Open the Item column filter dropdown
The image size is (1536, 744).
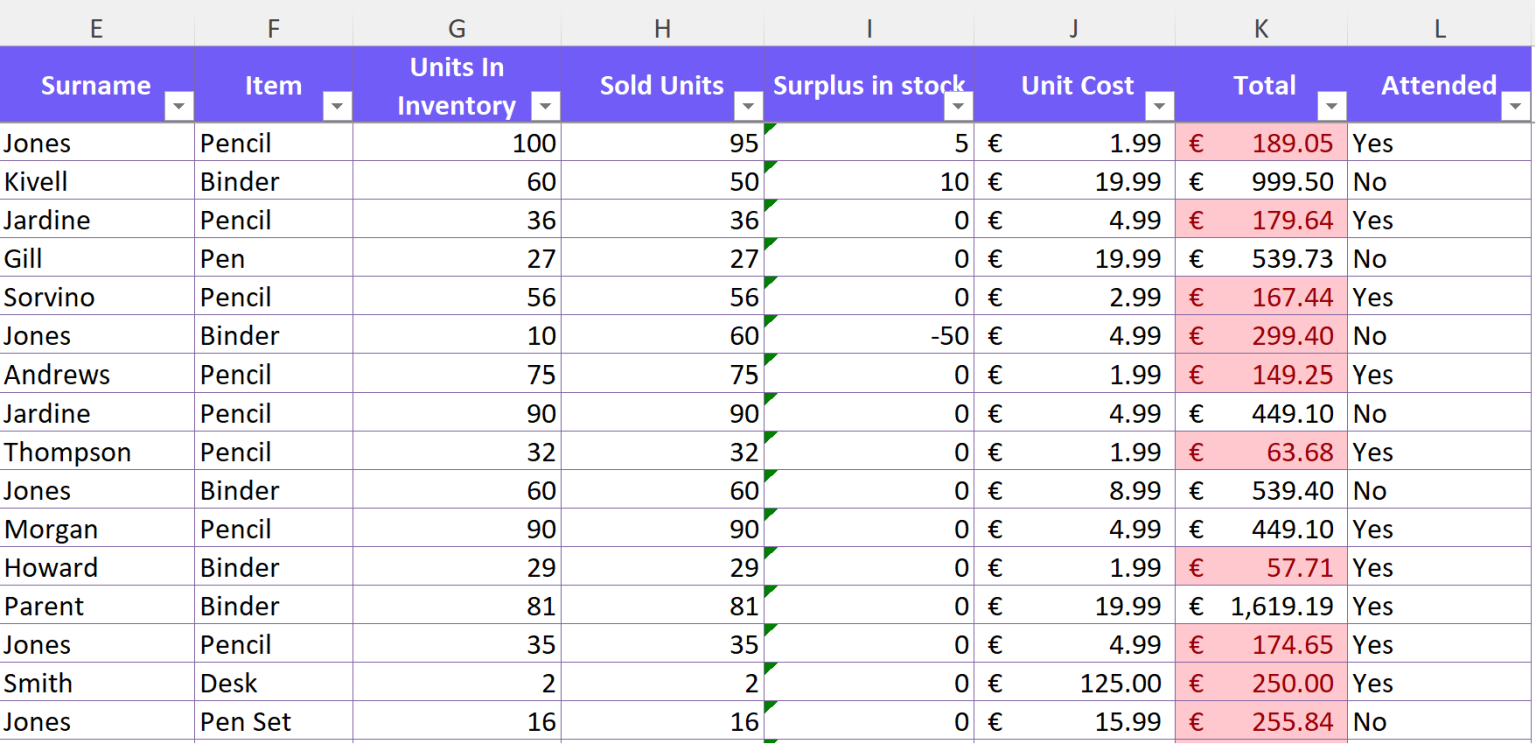338,106
